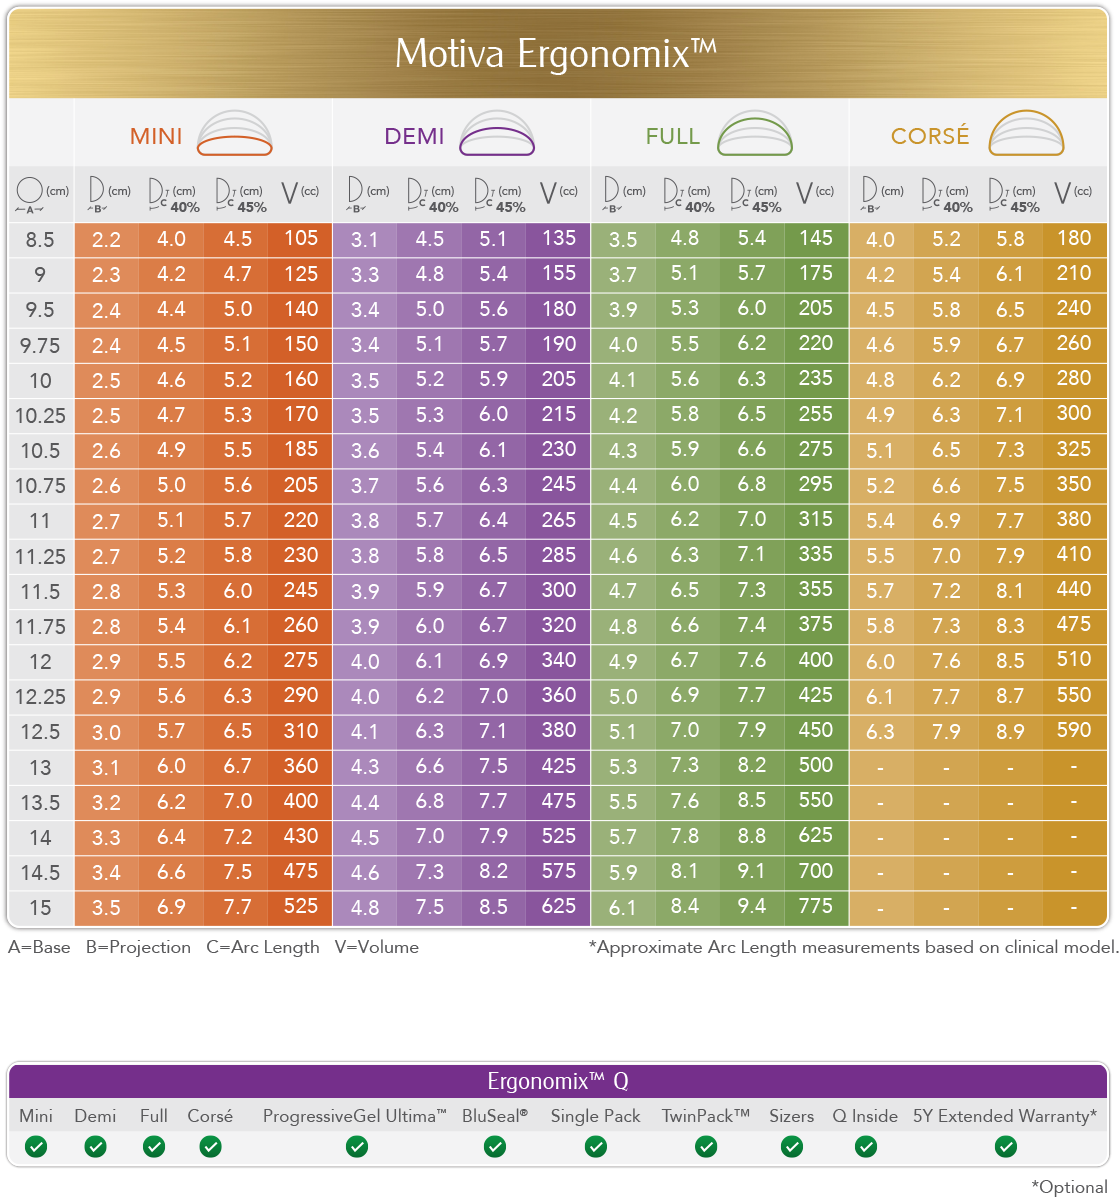Click the DEMI volume cell '285'

559,554
